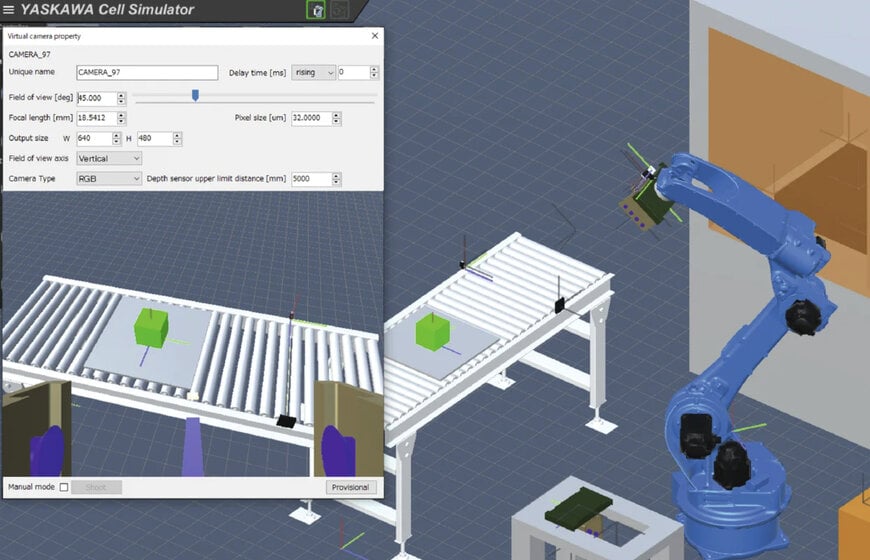The image size is (870, 560).
Task: Decrease the Delay time value with down arrow
Action: tap(374, 75)
